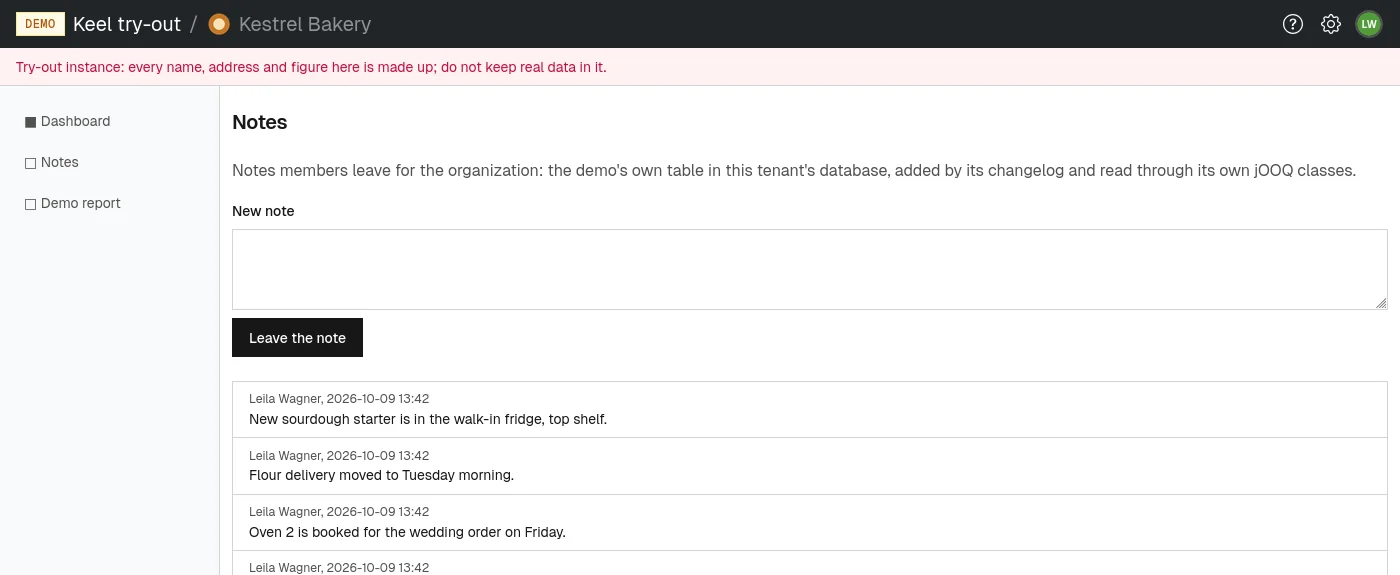Viewport: 1400px width, 575px height.
Task: Click the notes description paragraph
Action: tap(794, 170)
